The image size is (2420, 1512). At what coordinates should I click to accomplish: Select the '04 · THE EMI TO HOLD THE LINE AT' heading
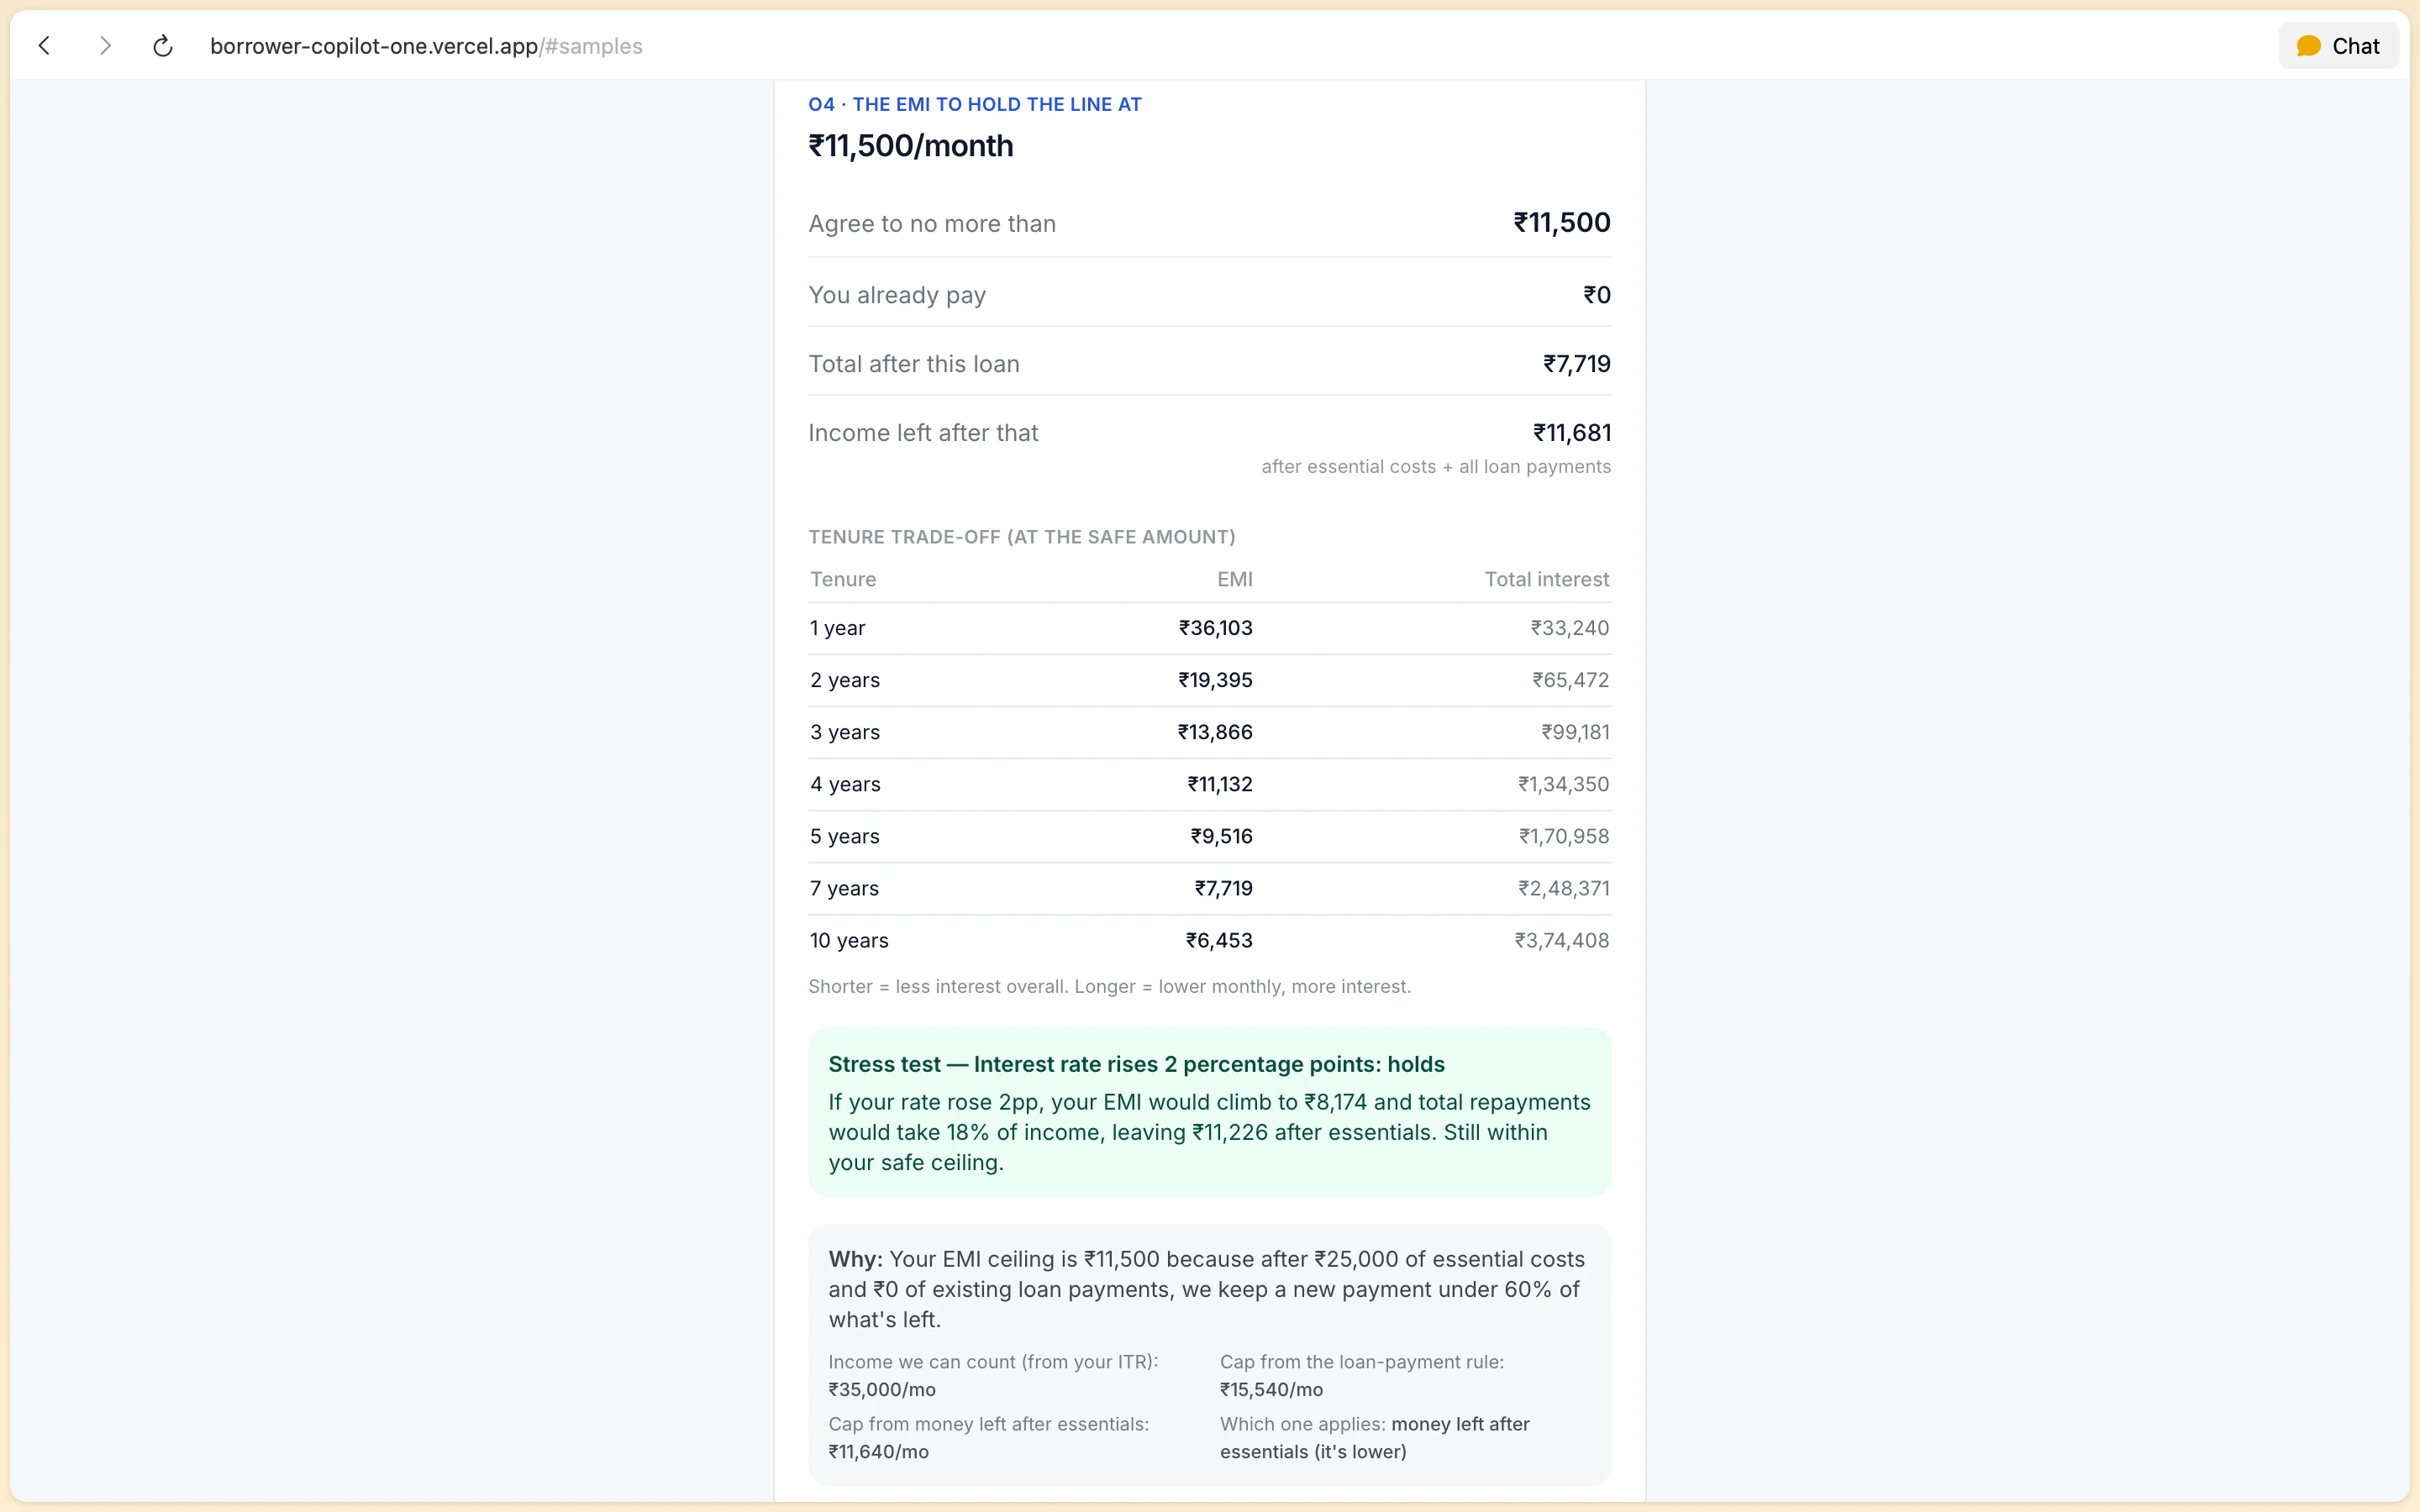tap(975, 104)
